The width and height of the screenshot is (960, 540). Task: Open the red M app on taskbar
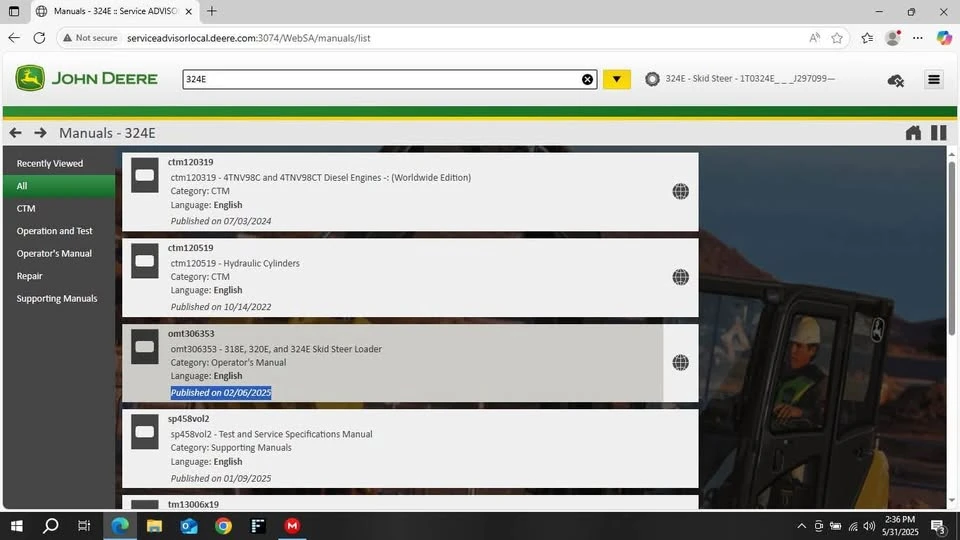point(292,525)
